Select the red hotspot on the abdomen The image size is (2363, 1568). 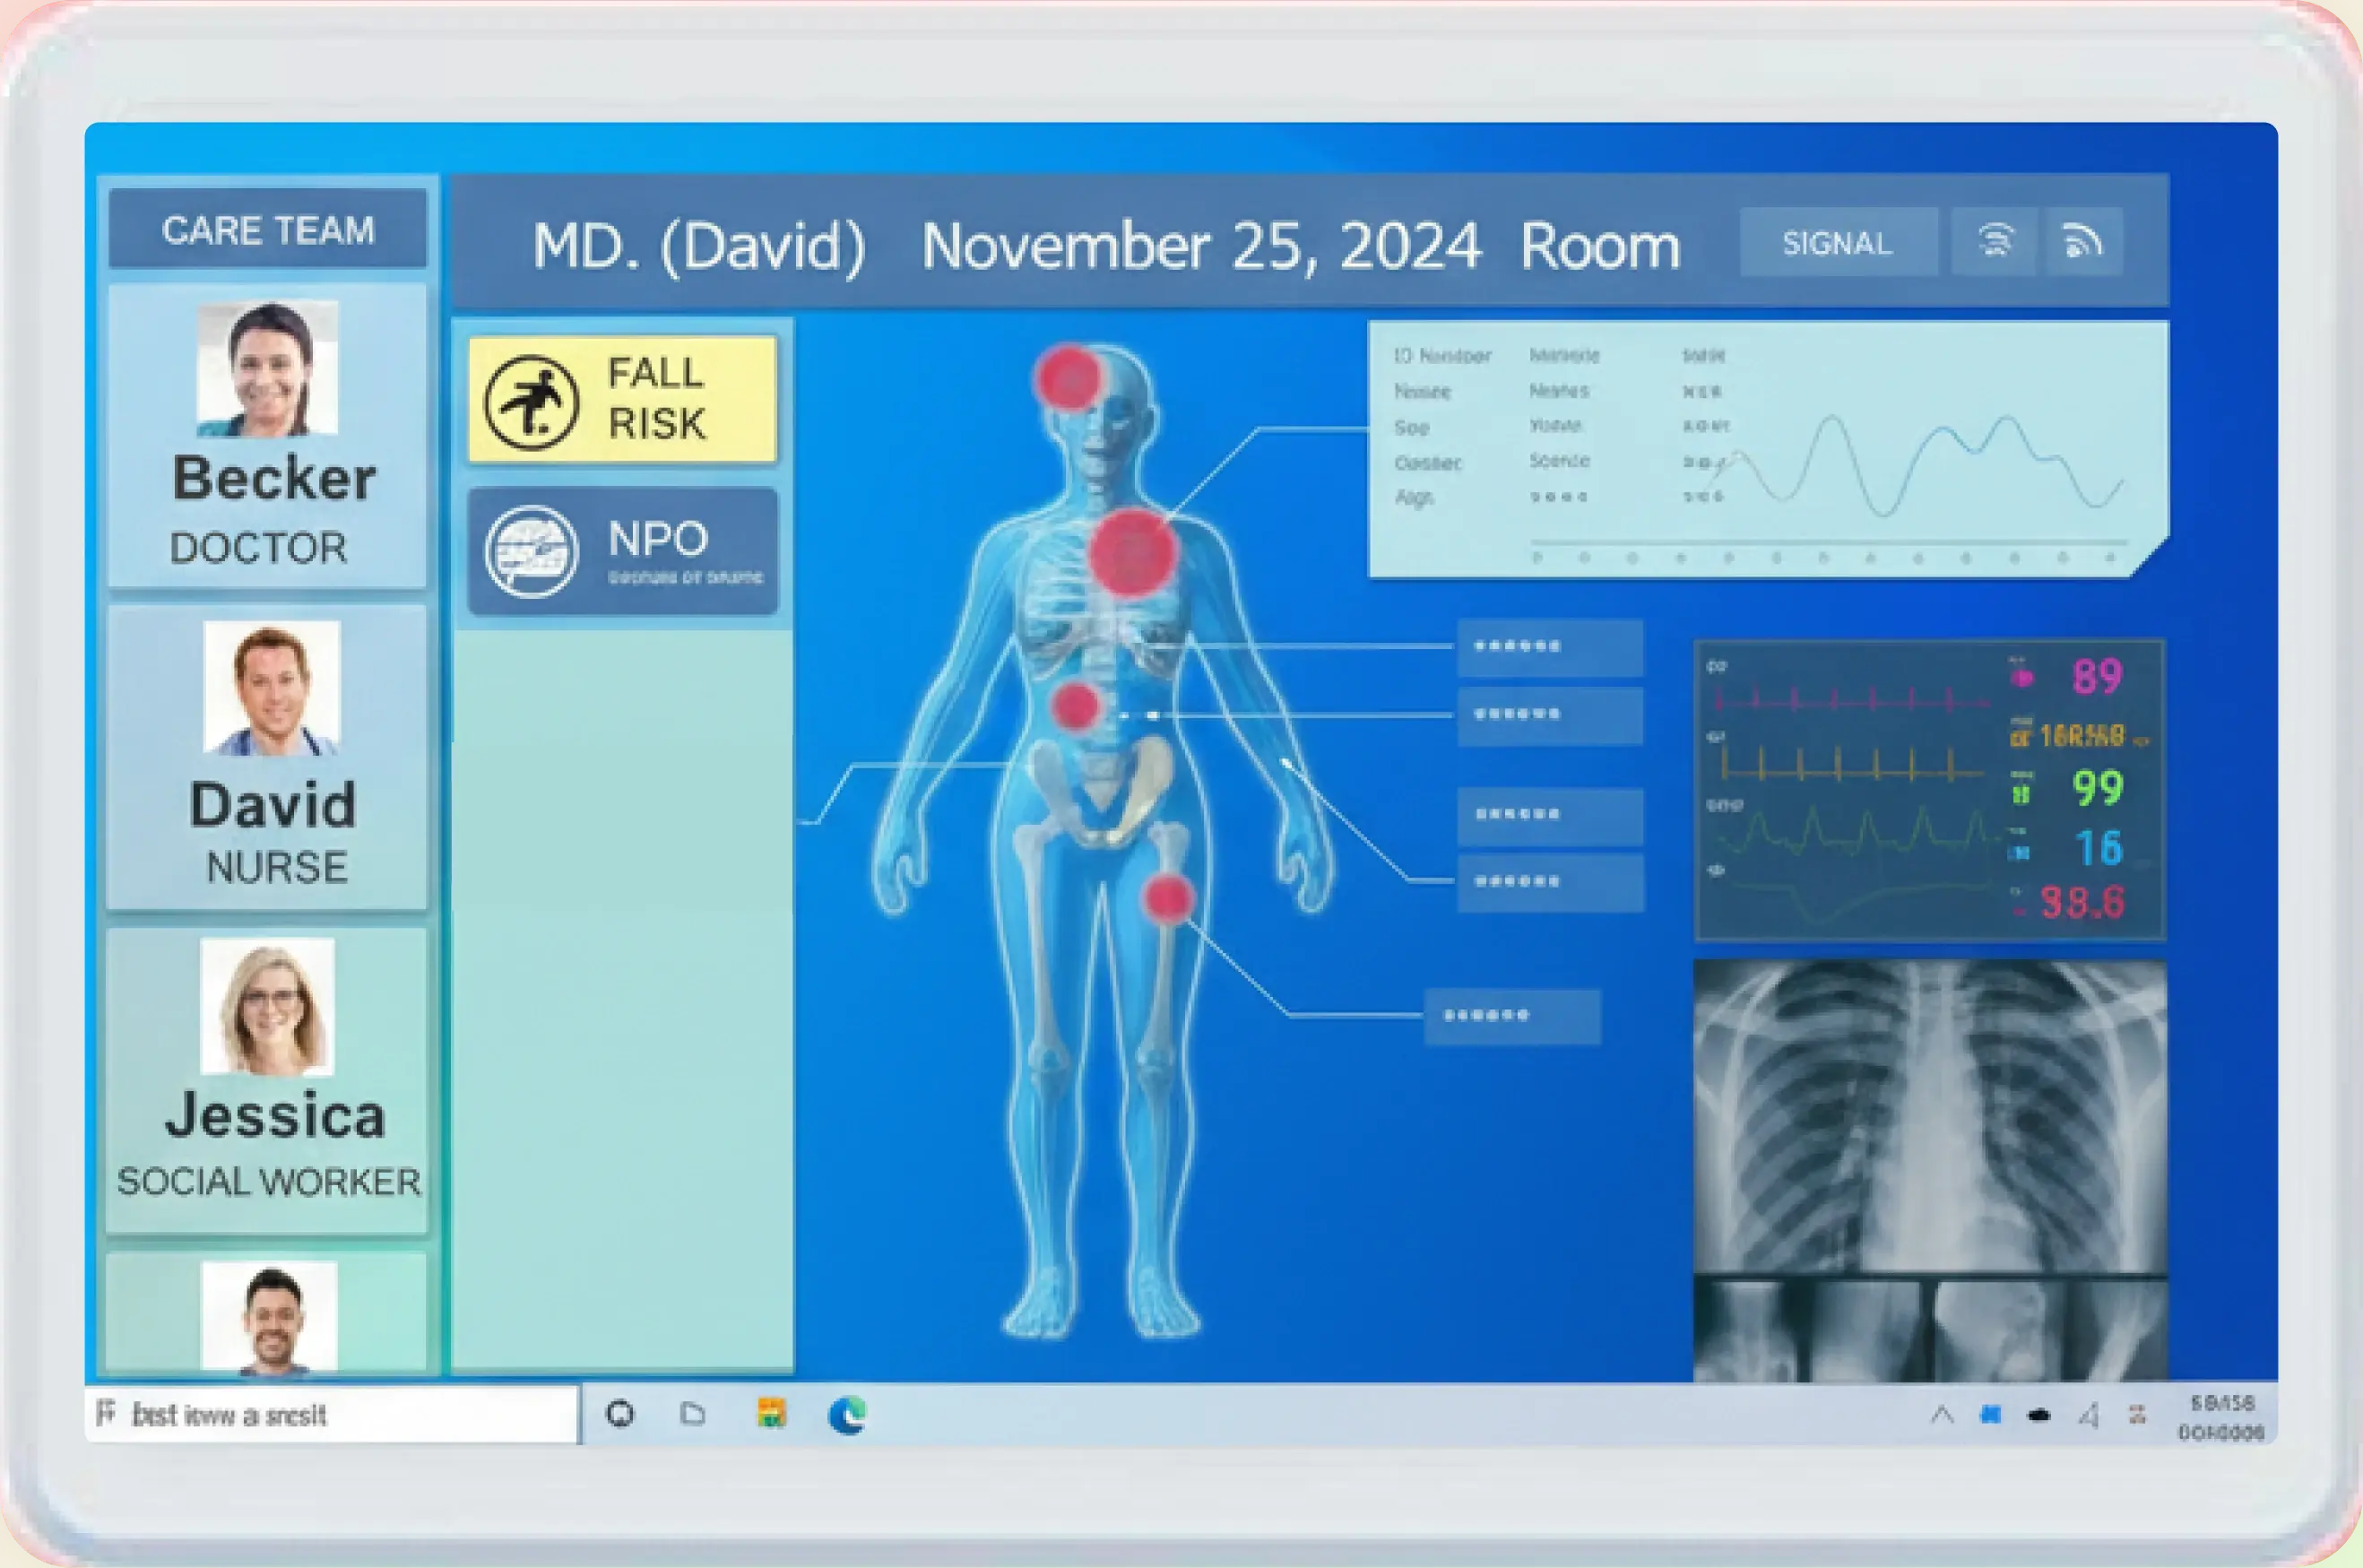[x=1076, y=706]
